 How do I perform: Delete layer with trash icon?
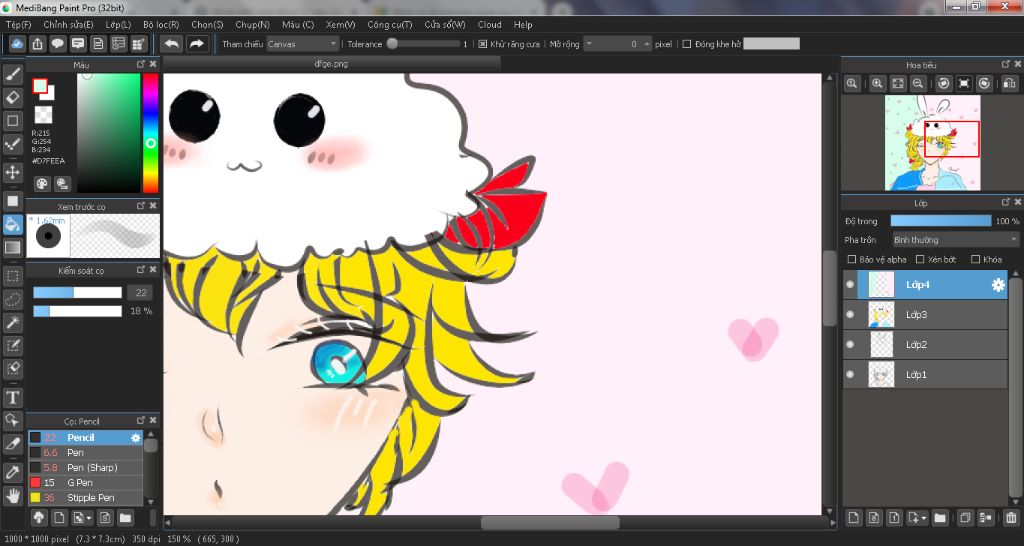(x=1011, y=518)
